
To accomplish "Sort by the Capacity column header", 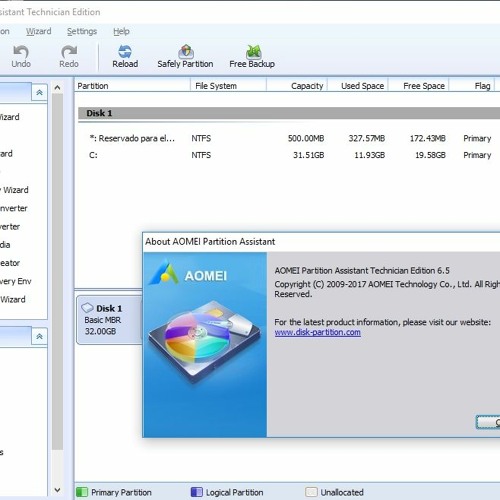I will (x=297, y=86).
